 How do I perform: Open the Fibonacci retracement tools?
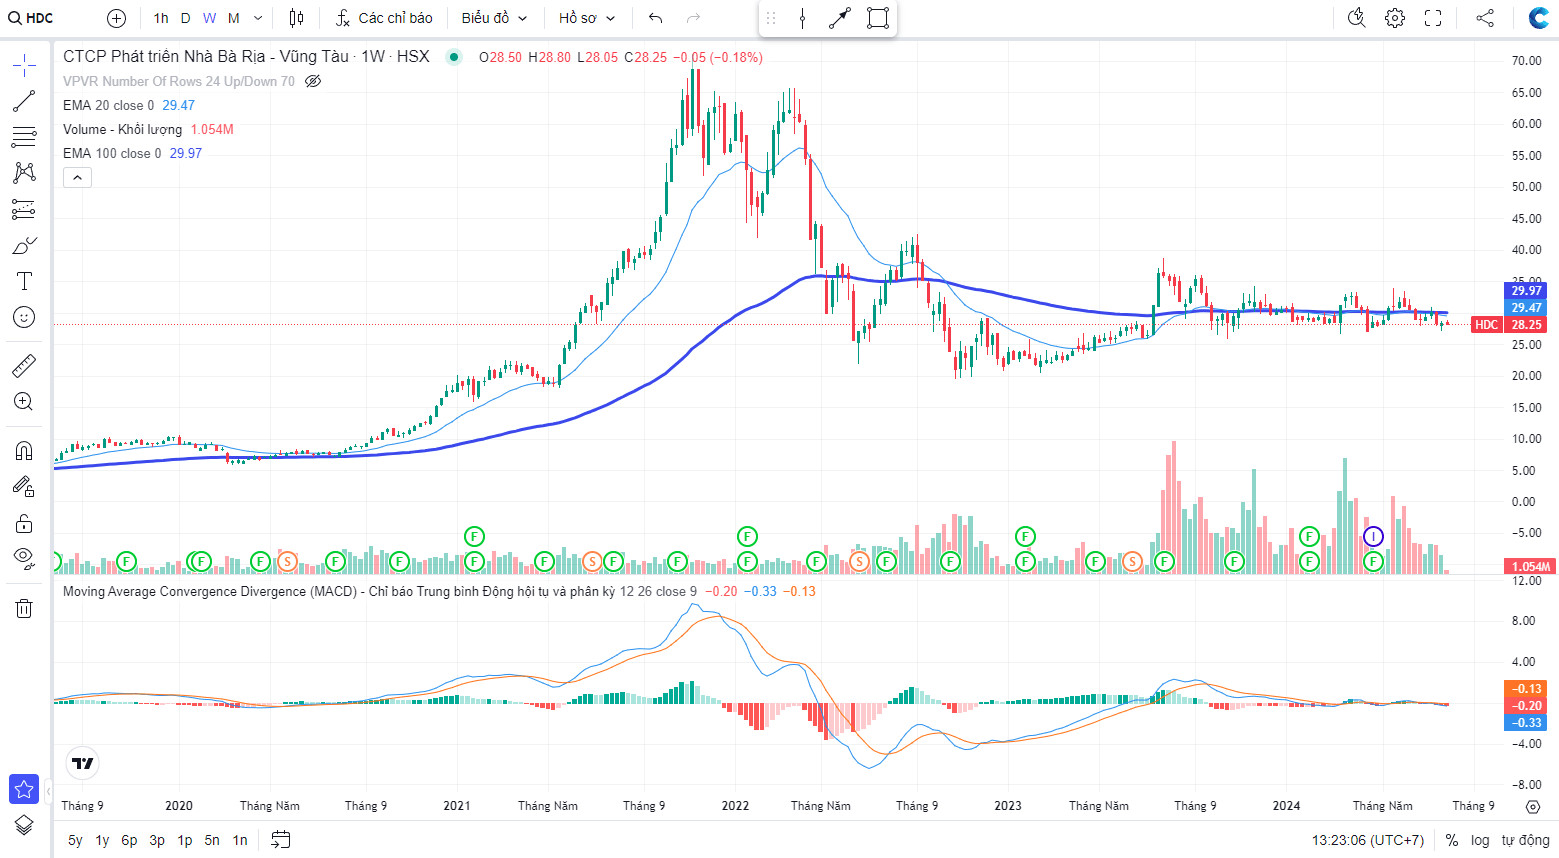pos(24,137)
